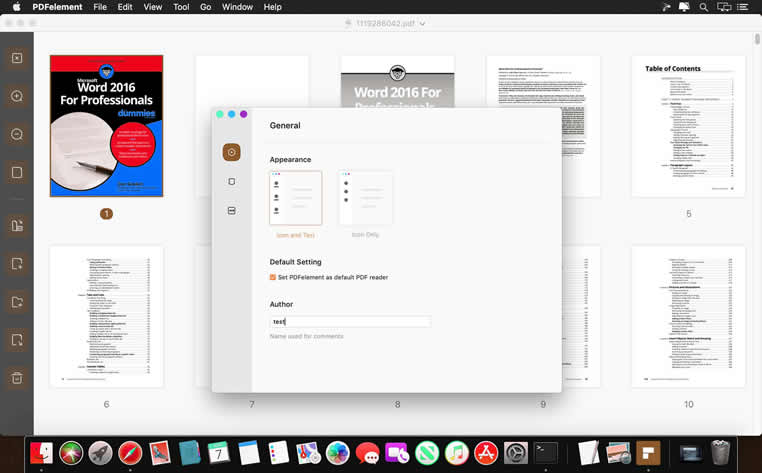762x473 pixels.
Task: Choose the Icon and Text appearance option
Action: [295, 198]
